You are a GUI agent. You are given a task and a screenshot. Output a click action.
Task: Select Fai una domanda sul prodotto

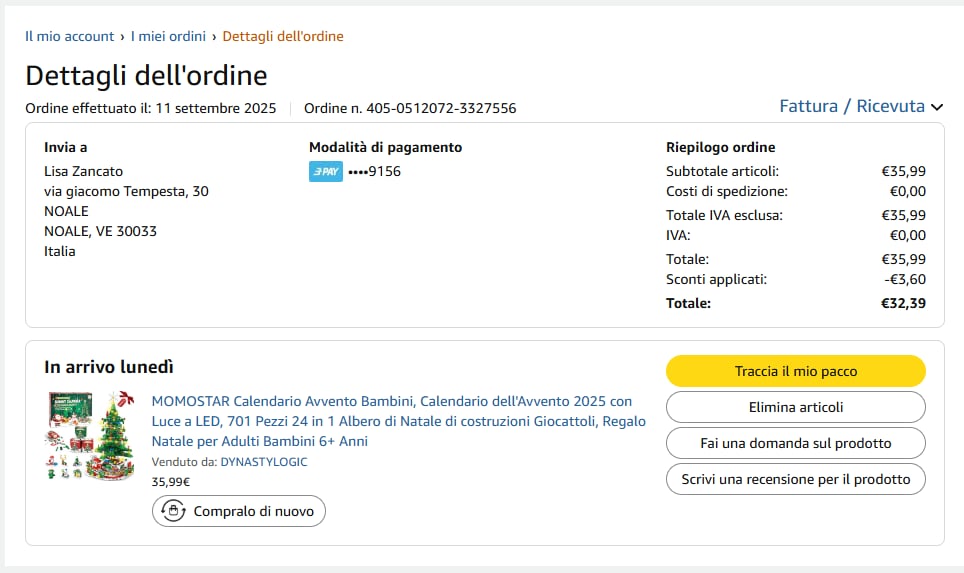[x=795, y=443]
